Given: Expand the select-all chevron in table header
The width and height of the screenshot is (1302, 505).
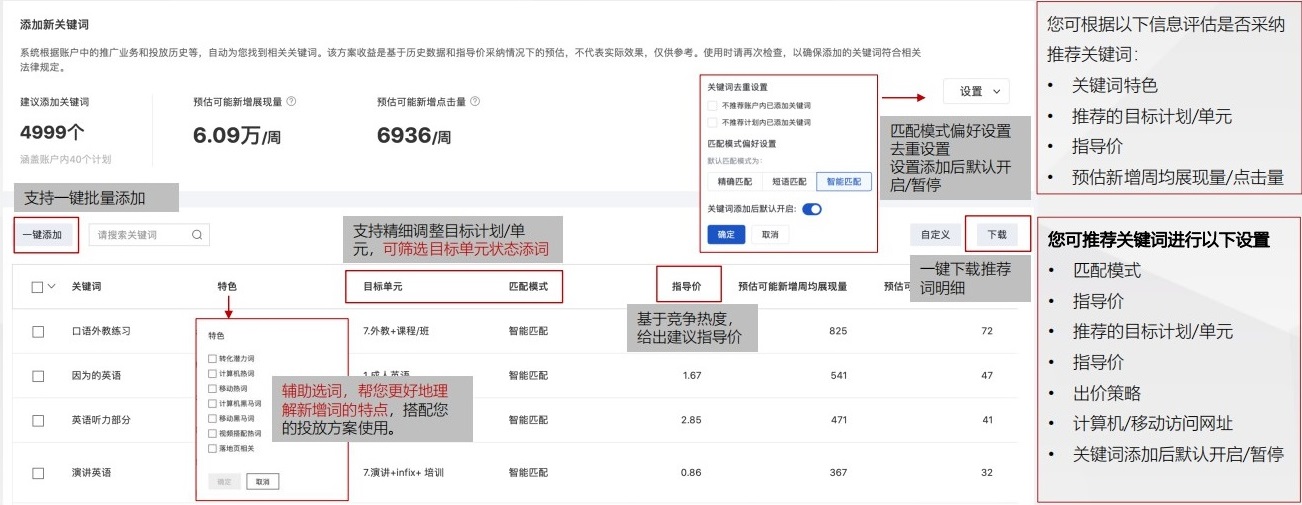Looking at the screenshot, I should pos(51,286).
